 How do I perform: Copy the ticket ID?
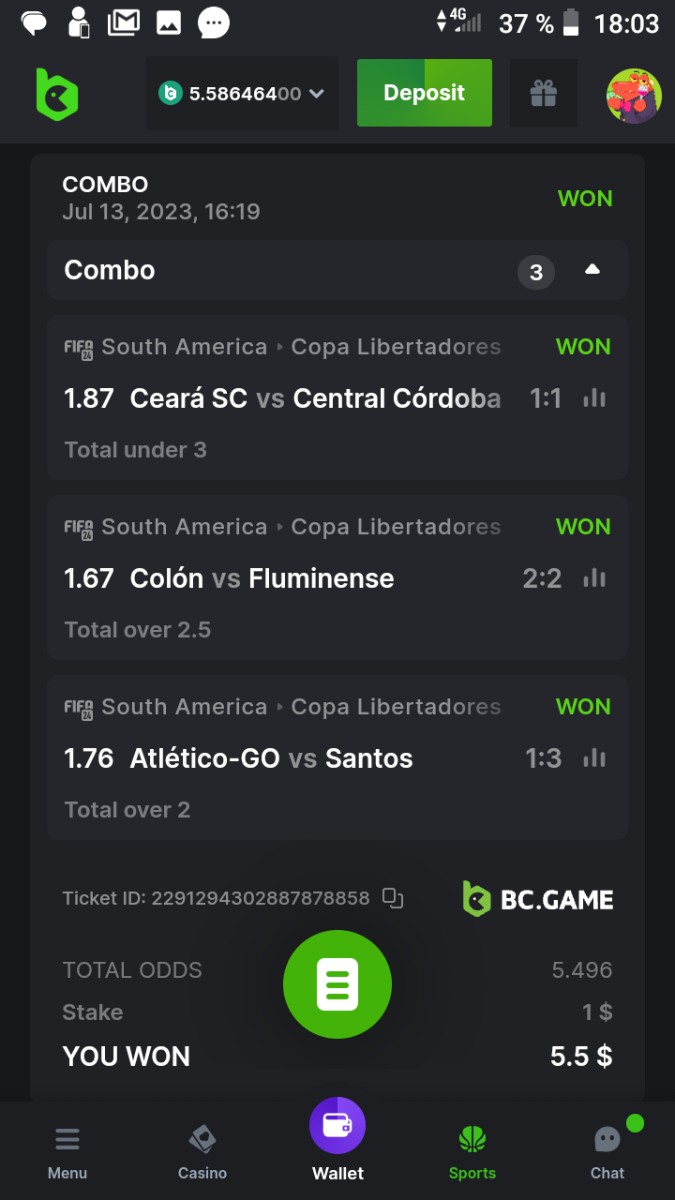tap(393, 898)
